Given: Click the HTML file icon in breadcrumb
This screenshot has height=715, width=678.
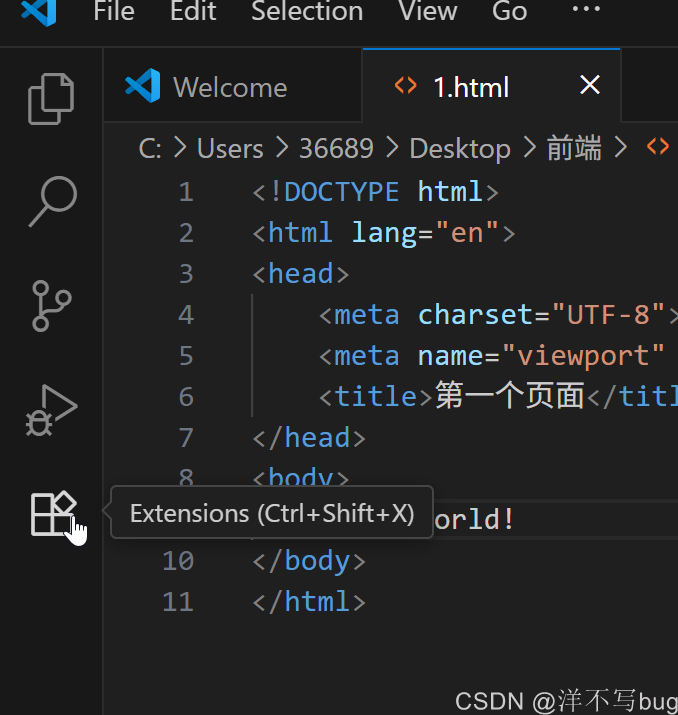Looking at the screenshot, I should (x=658, y=147).
